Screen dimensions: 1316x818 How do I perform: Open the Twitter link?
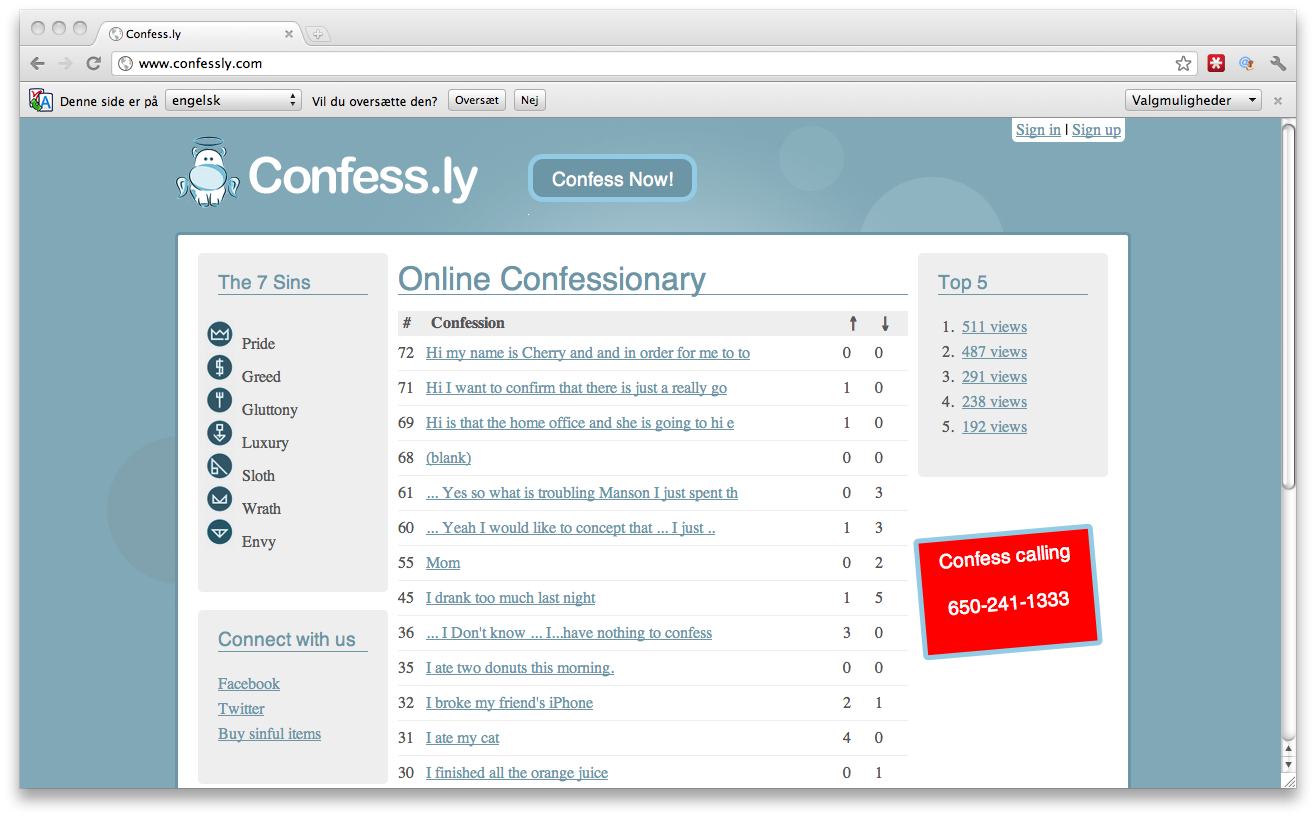(x=241, y=709)
